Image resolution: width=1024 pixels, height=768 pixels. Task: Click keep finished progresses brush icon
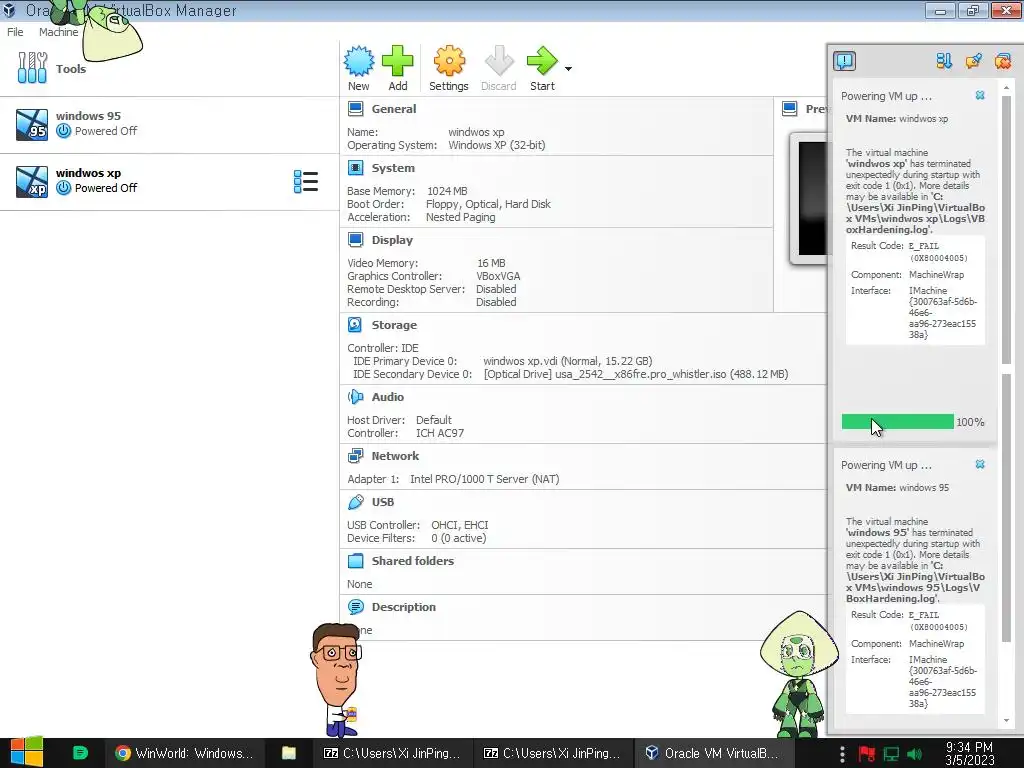point(973,61)
